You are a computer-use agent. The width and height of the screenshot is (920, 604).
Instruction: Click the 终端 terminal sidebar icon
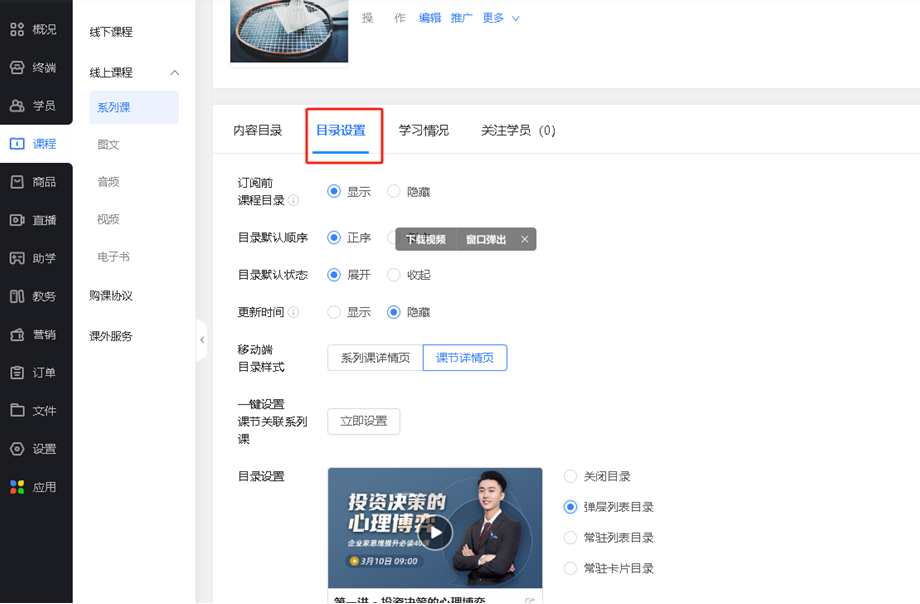(x=17, y=68)
